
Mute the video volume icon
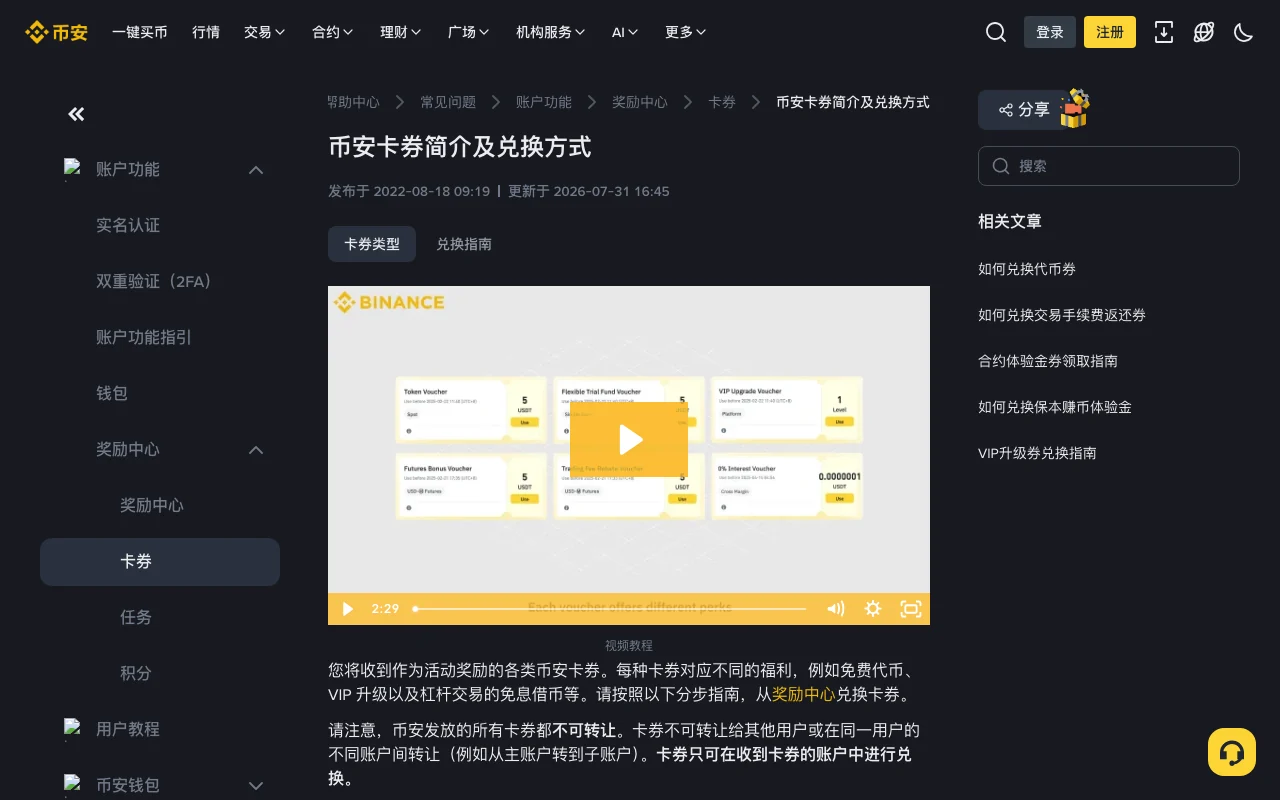coord(836,608)
